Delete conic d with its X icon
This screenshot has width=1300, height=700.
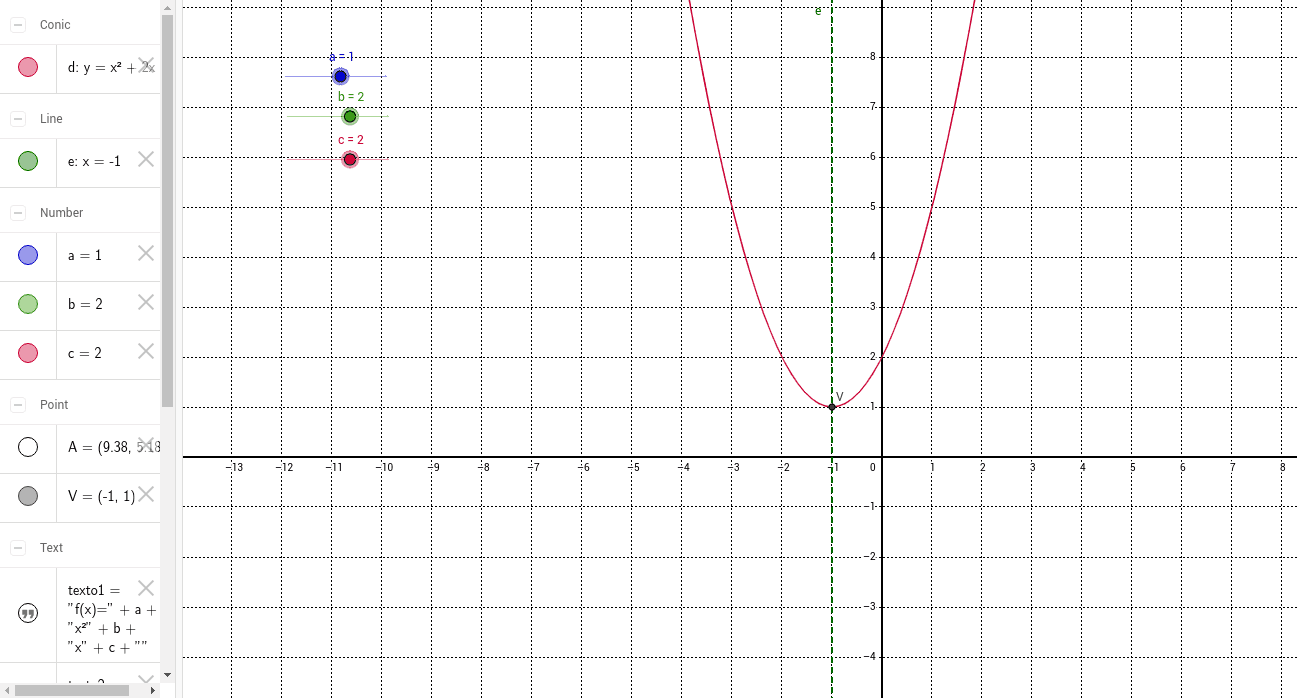[146, 65]
